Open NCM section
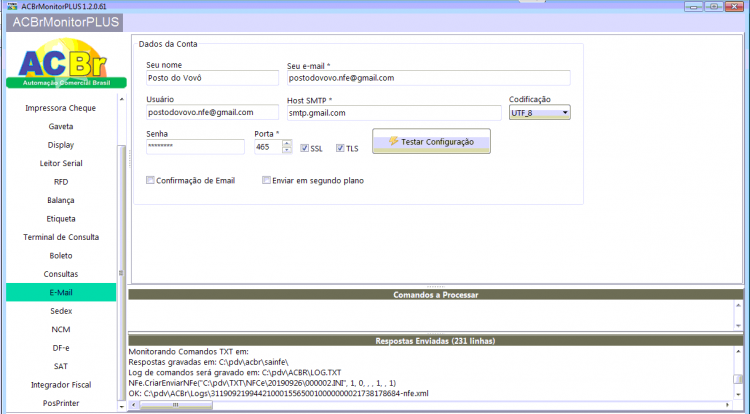Image resolution: width=750 pixels, height=414 pixels. 61,329
